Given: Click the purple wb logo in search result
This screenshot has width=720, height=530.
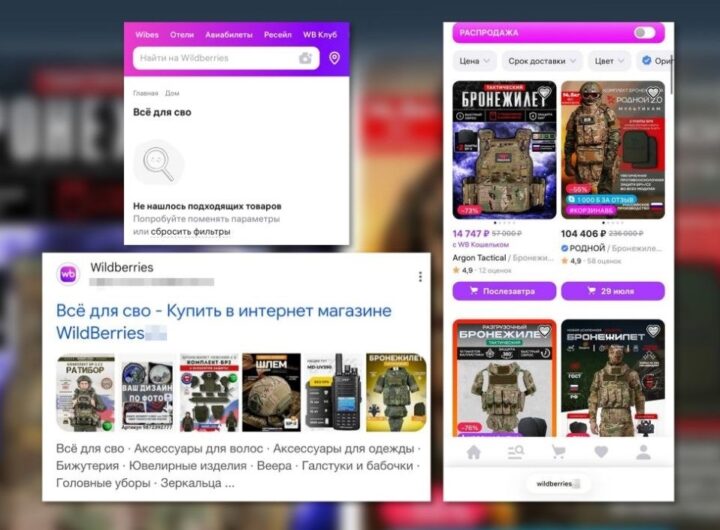Looking at the screenshot, I should [x=68, y=274].
